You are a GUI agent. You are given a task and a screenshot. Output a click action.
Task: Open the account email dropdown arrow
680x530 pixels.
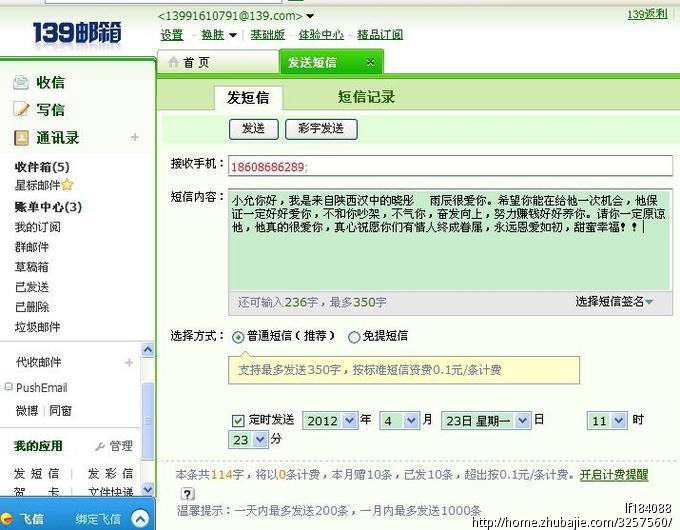point(310,16)
